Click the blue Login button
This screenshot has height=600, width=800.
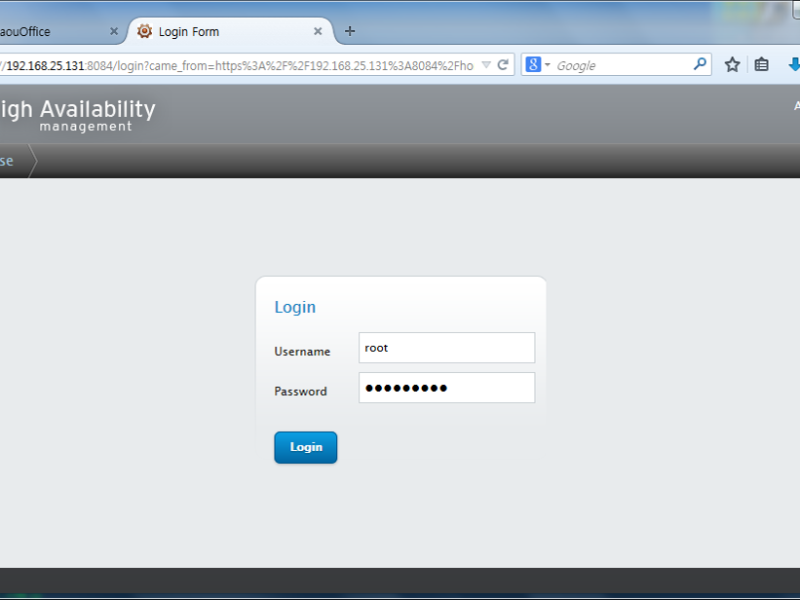306,447
